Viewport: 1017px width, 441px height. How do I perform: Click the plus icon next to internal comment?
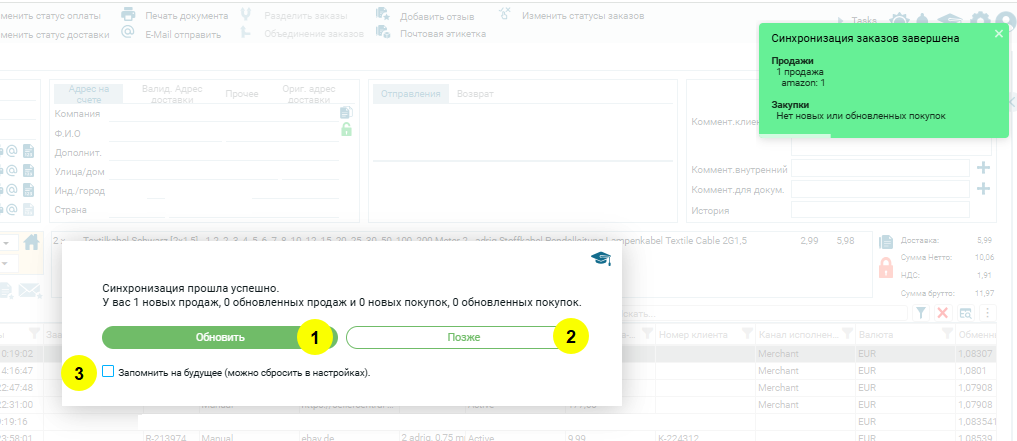(983, 168)
